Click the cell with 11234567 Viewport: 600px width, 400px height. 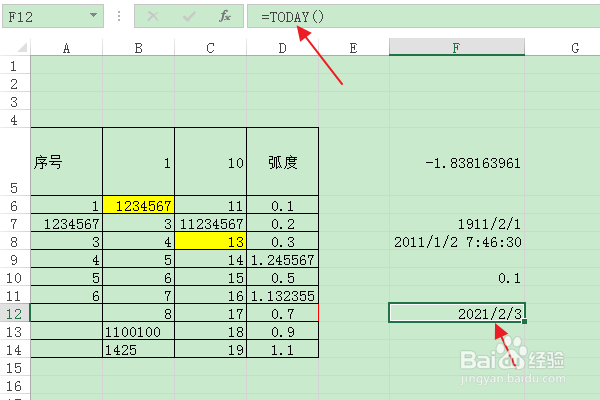pyautogui.click(x=210, y=224)
